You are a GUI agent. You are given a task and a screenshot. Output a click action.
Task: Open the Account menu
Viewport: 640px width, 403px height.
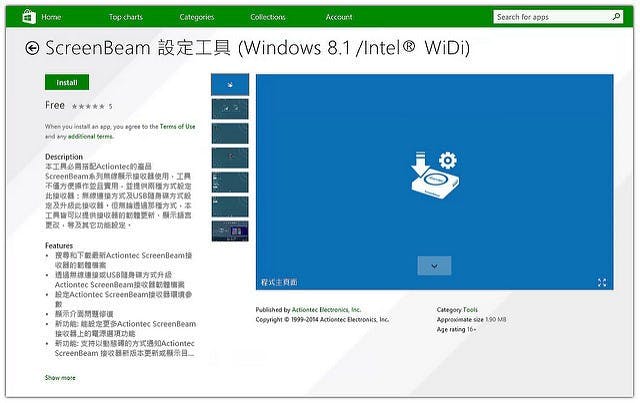click(x=339, y=17)
